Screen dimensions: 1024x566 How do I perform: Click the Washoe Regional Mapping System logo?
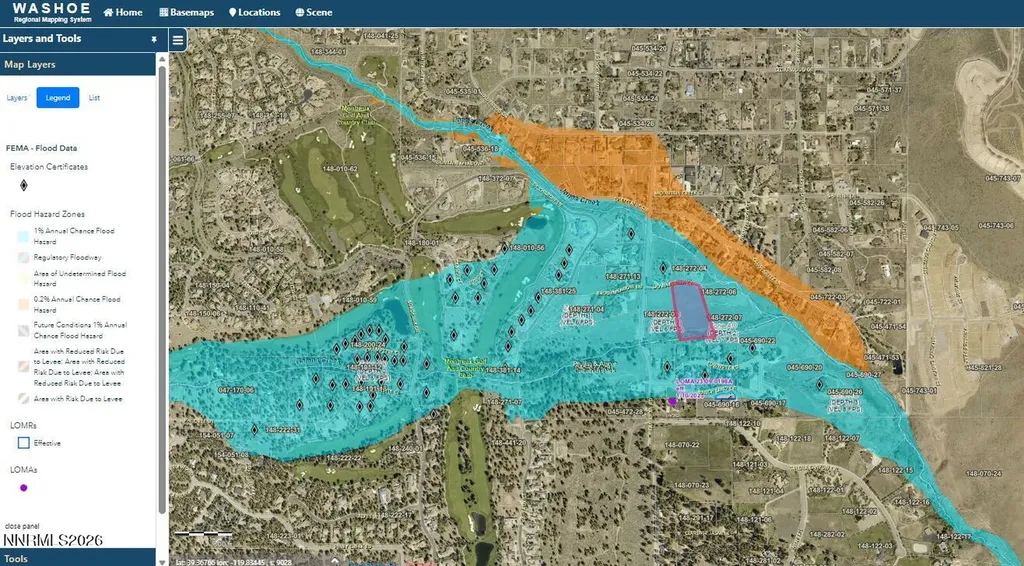[52, 12]
